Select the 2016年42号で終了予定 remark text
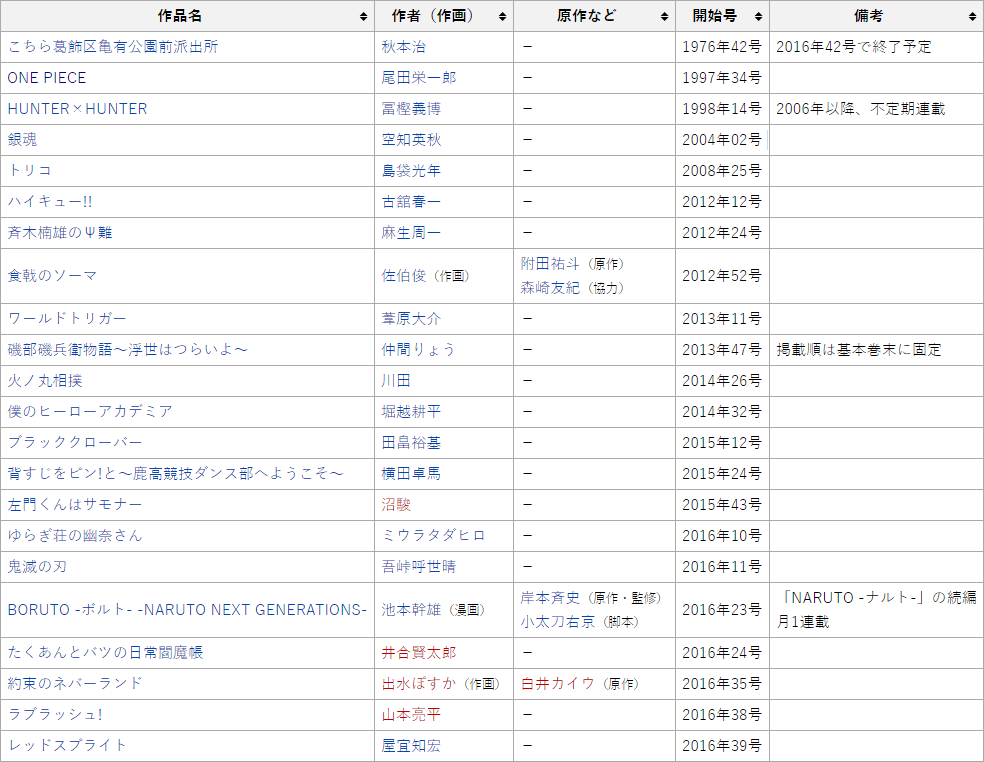 click(854, 47)
